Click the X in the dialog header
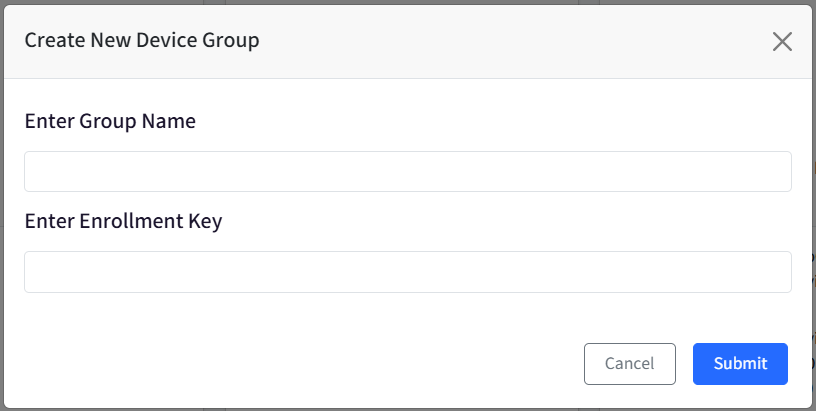The width and height of the screenshot is (816, 411). click(x=782, y=42)
